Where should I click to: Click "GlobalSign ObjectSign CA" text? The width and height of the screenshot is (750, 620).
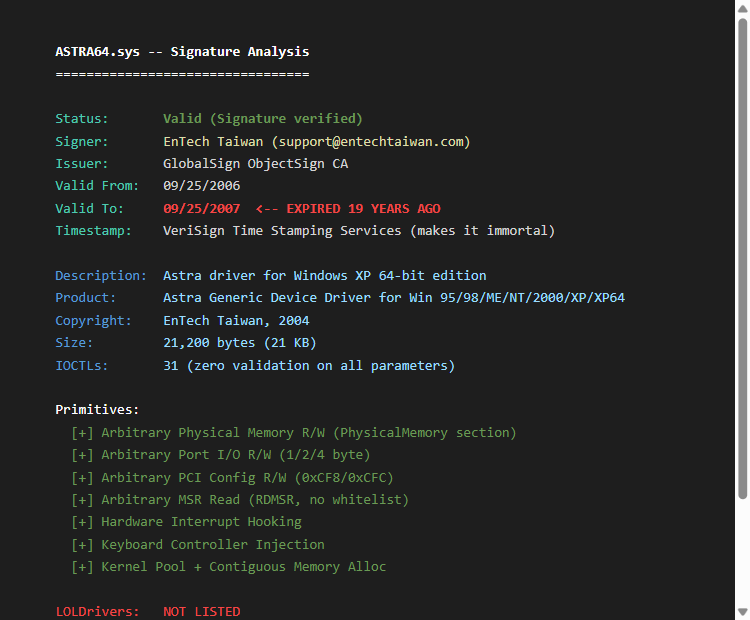[x=255, y=164]
